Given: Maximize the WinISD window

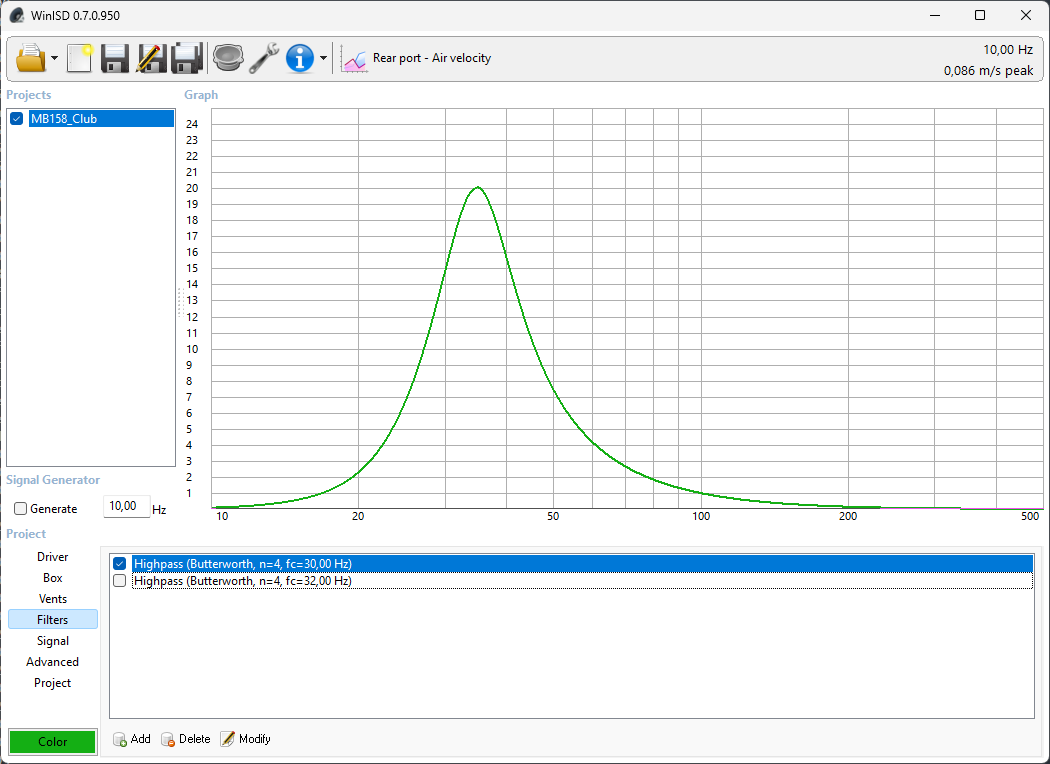Looking at the screenshot, I should 980,15.
